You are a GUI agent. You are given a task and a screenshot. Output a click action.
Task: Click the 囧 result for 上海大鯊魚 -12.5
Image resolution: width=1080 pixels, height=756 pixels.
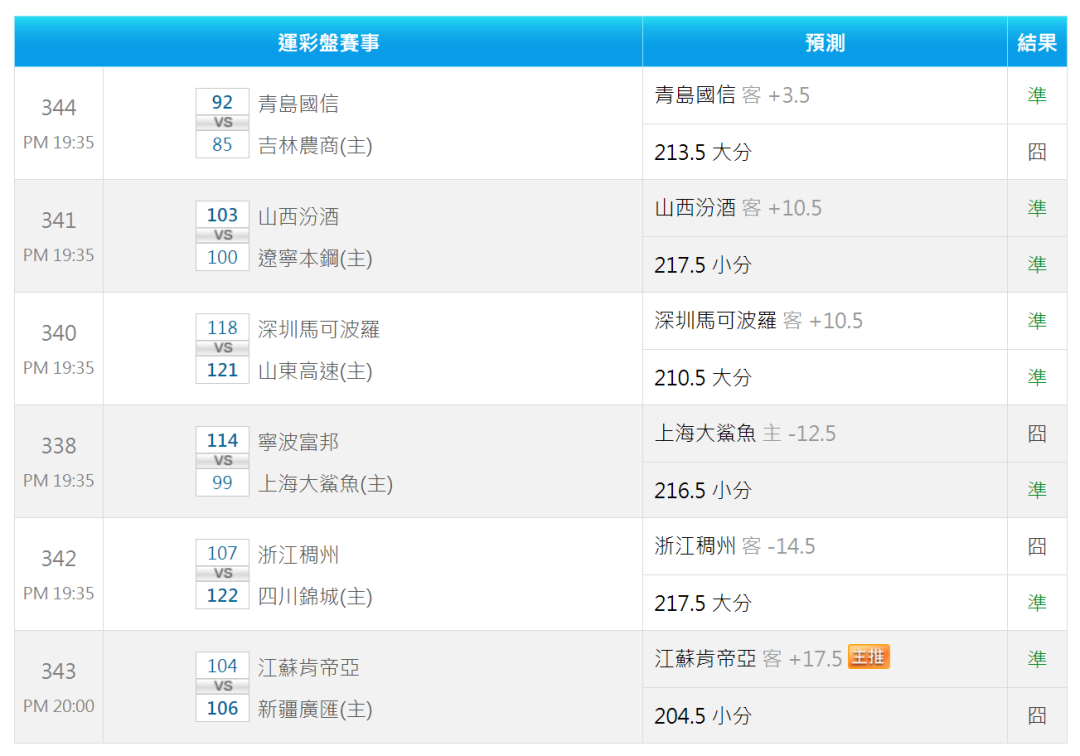click(x=1037, y=434)
